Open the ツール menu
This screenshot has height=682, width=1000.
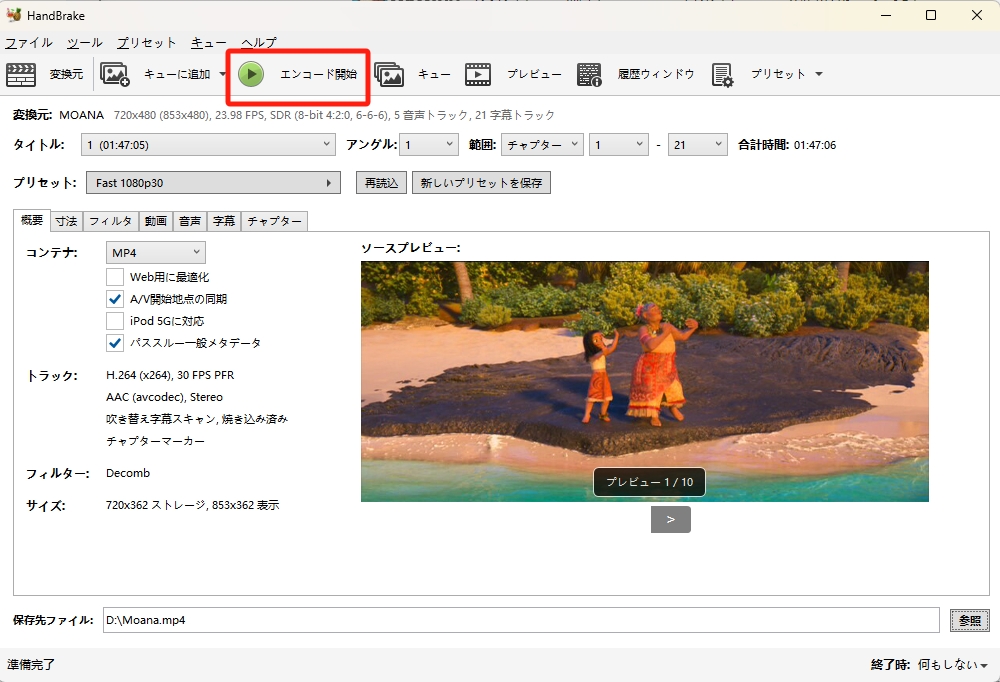[x=84, y=43]
